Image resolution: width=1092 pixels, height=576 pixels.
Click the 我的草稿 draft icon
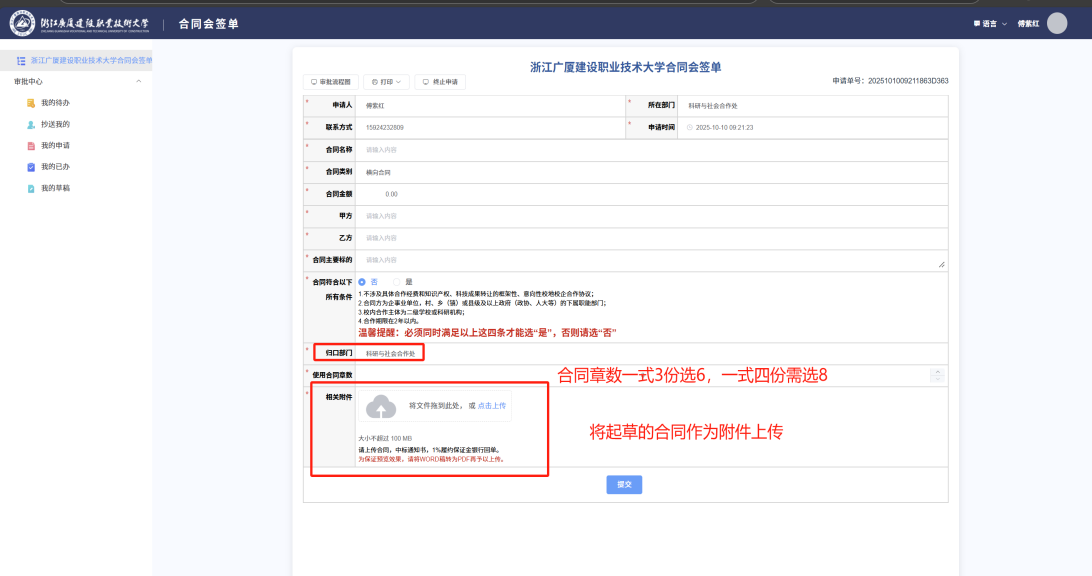point(31,188)
